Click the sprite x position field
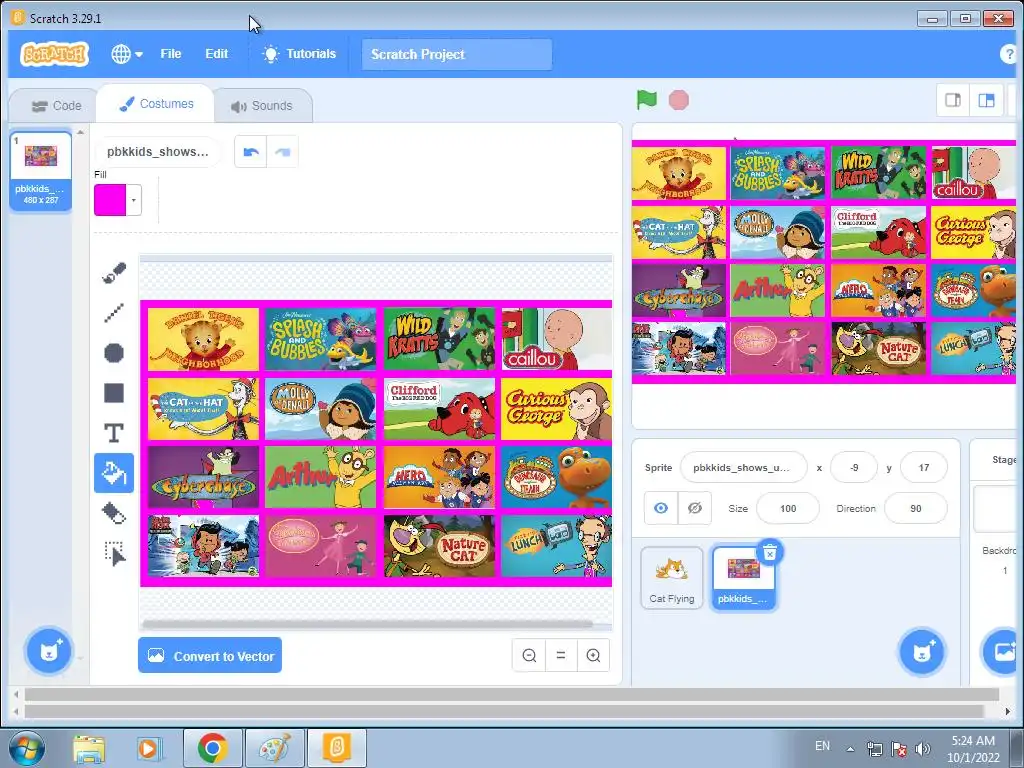Screen dimensions: 1024x768 854,468
